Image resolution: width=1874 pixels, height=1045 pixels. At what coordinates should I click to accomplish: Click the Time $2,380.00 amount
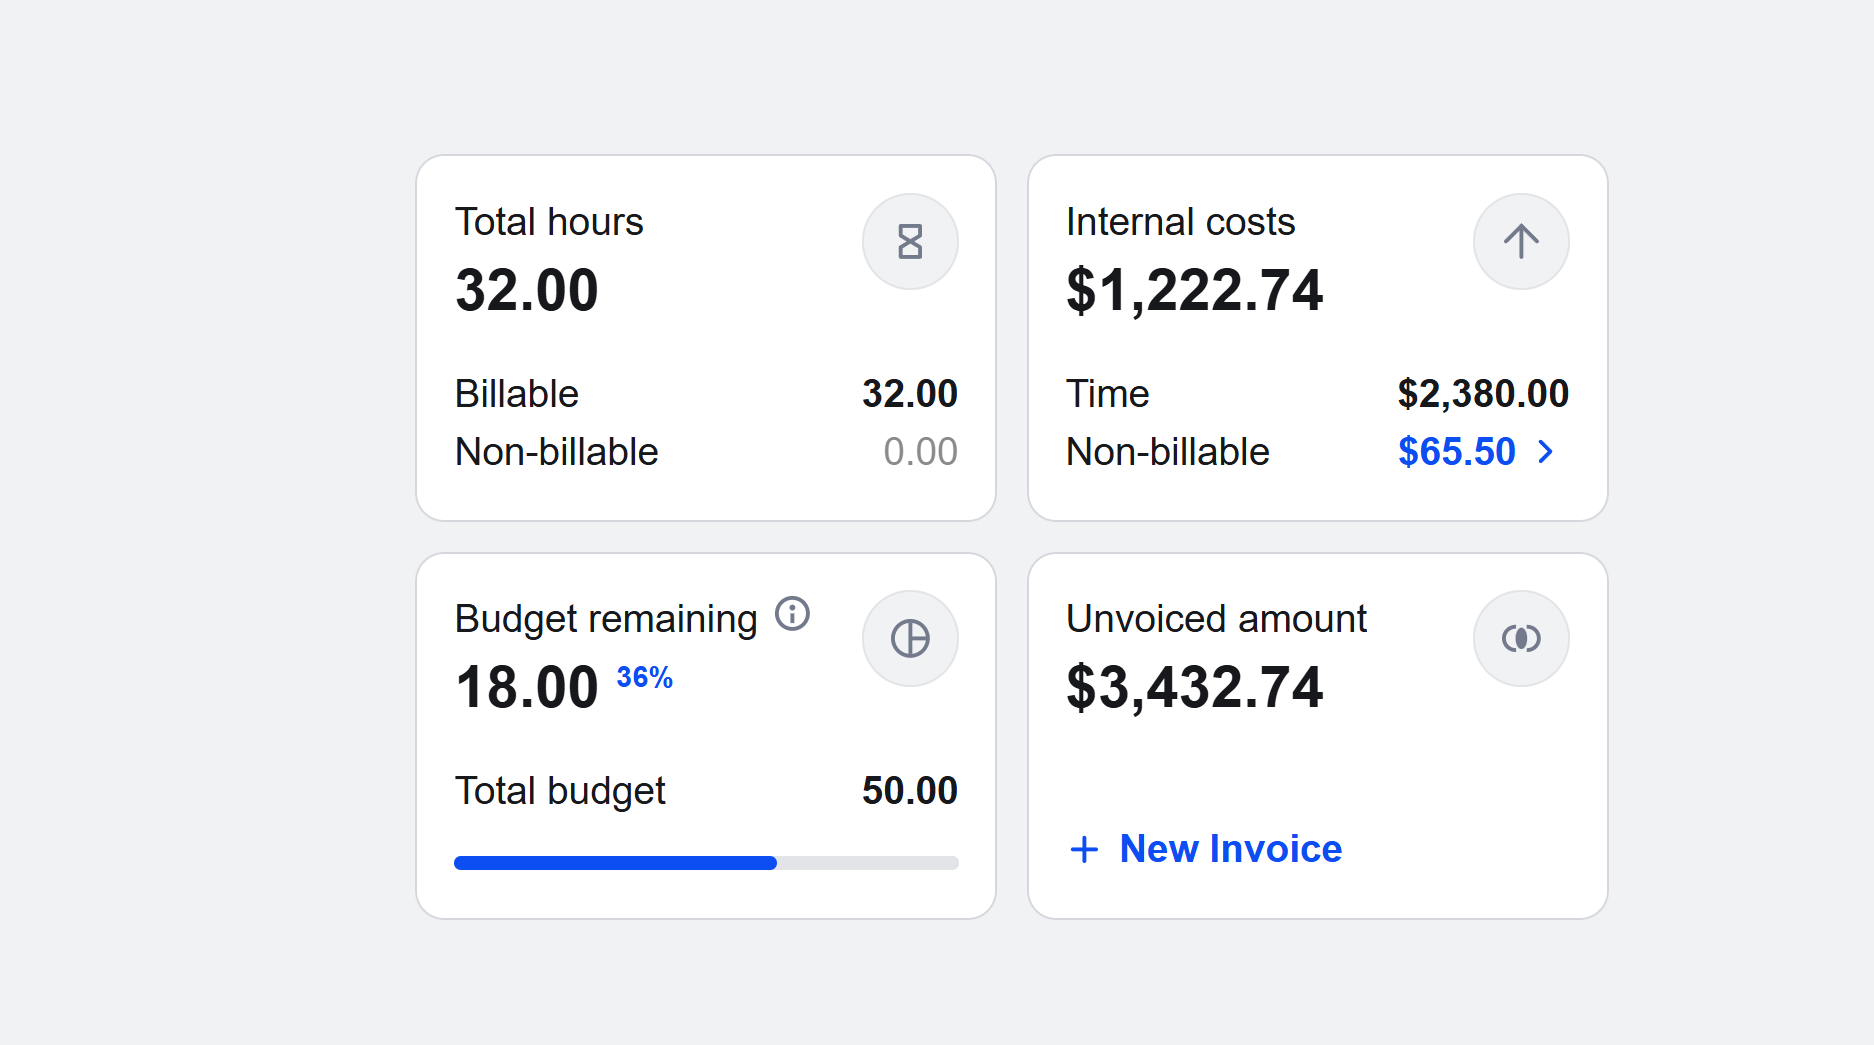[1482, 394]
